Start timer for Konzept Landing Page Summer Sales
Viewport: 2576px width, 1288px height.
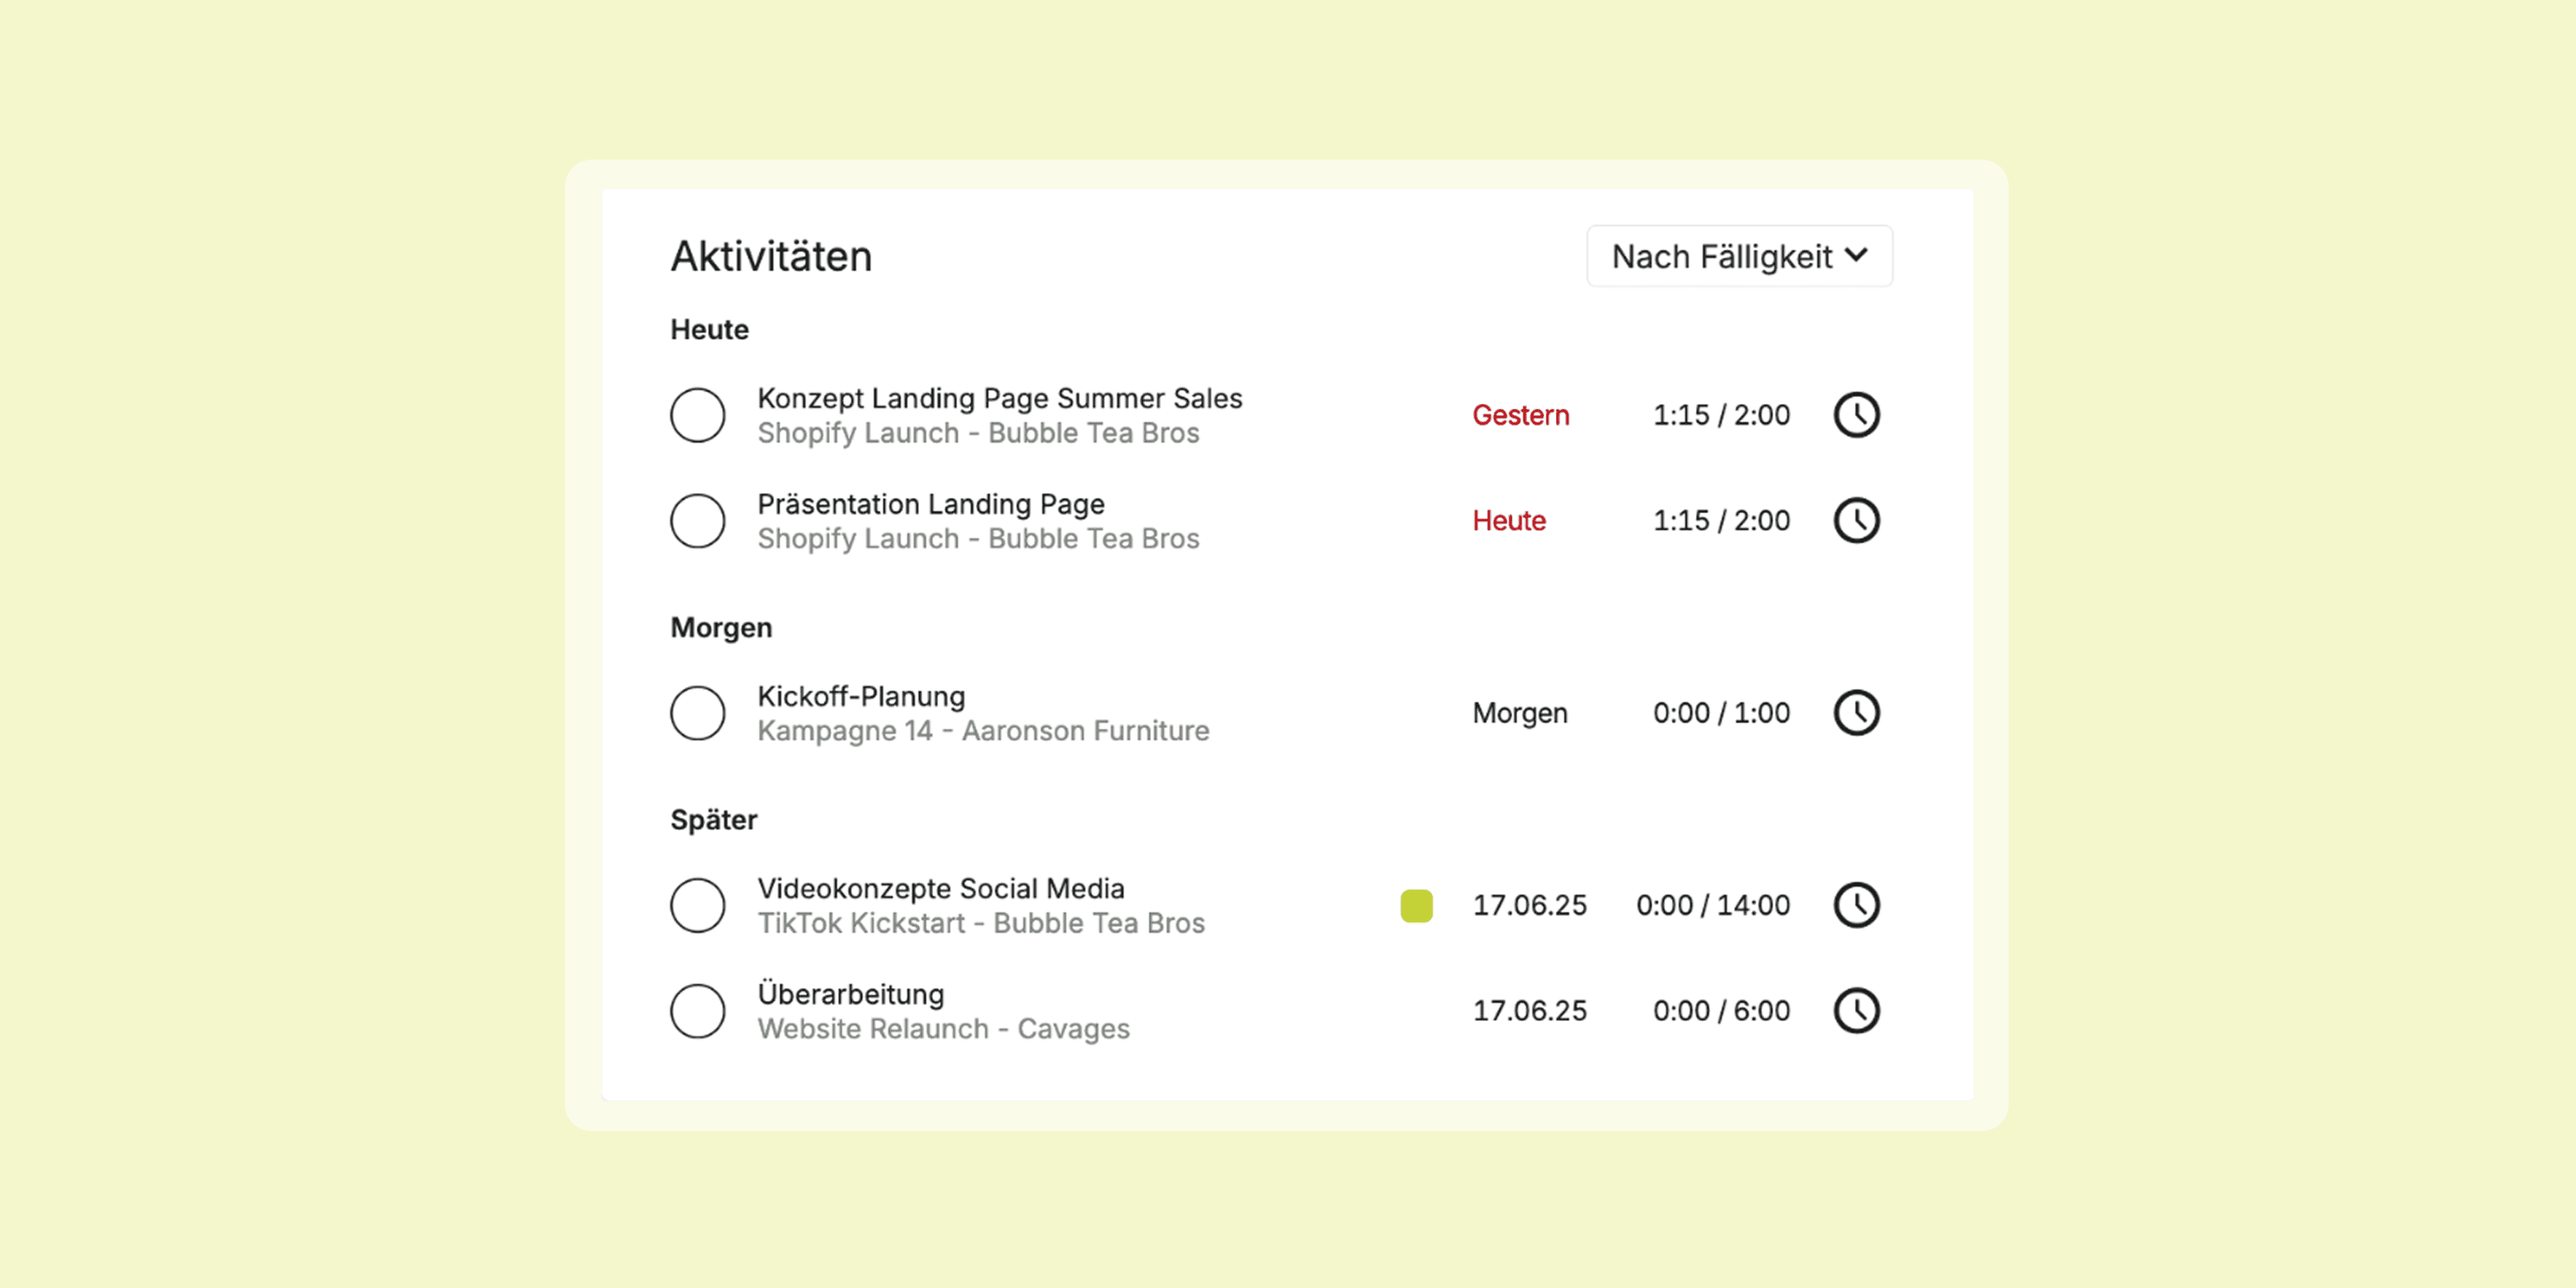[x=1856, y=415]
